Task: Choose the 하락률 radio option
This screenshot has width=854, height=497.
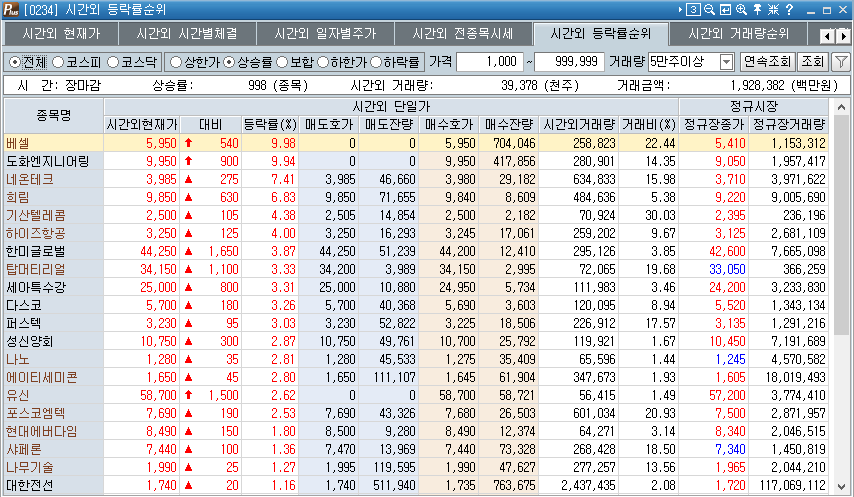Action: tap(376, 62)
